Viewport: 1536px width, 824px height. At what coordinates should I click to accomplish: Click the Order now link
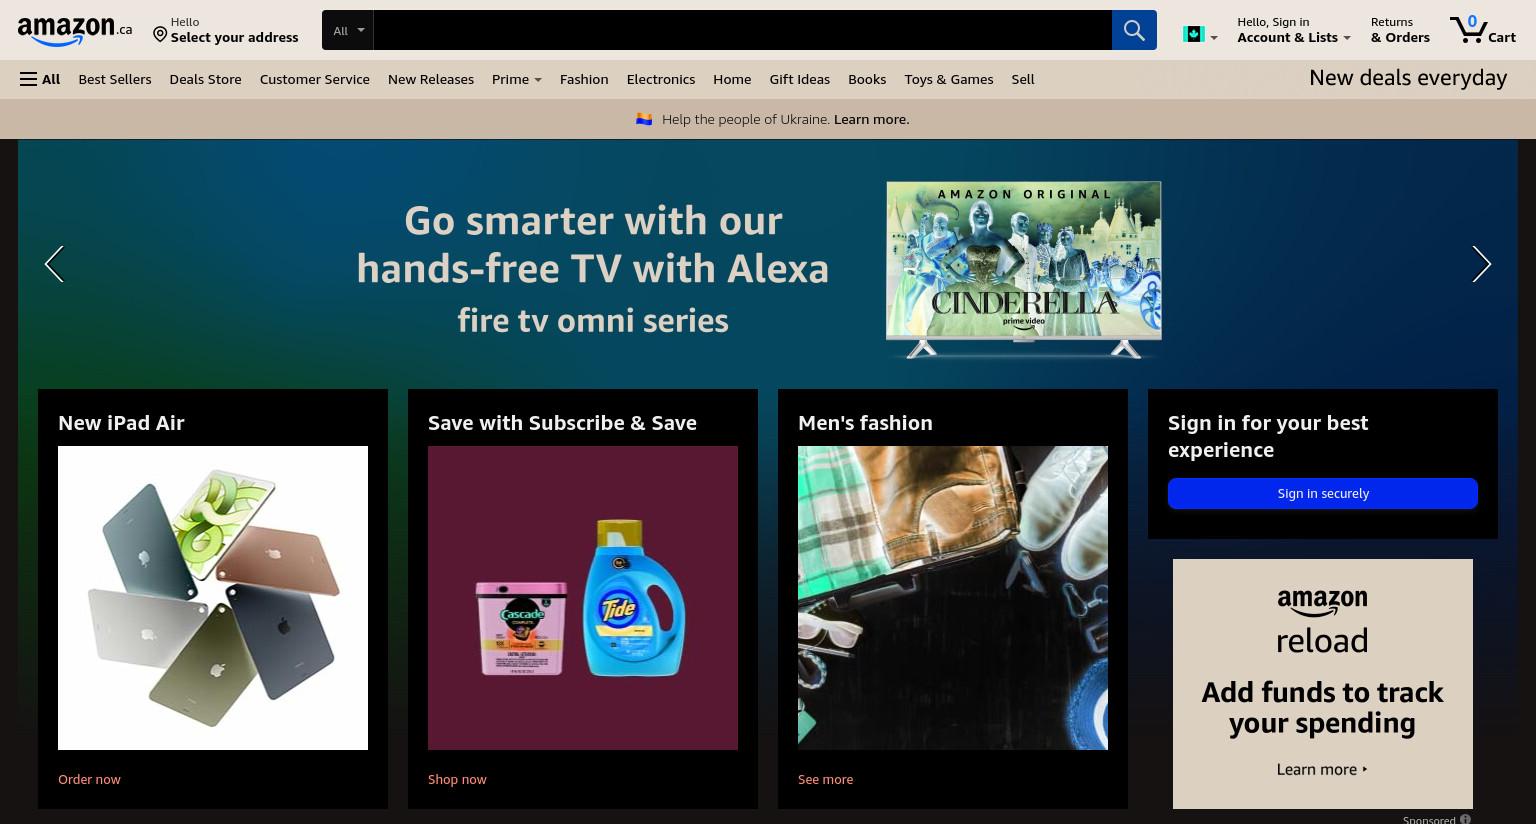89,779
